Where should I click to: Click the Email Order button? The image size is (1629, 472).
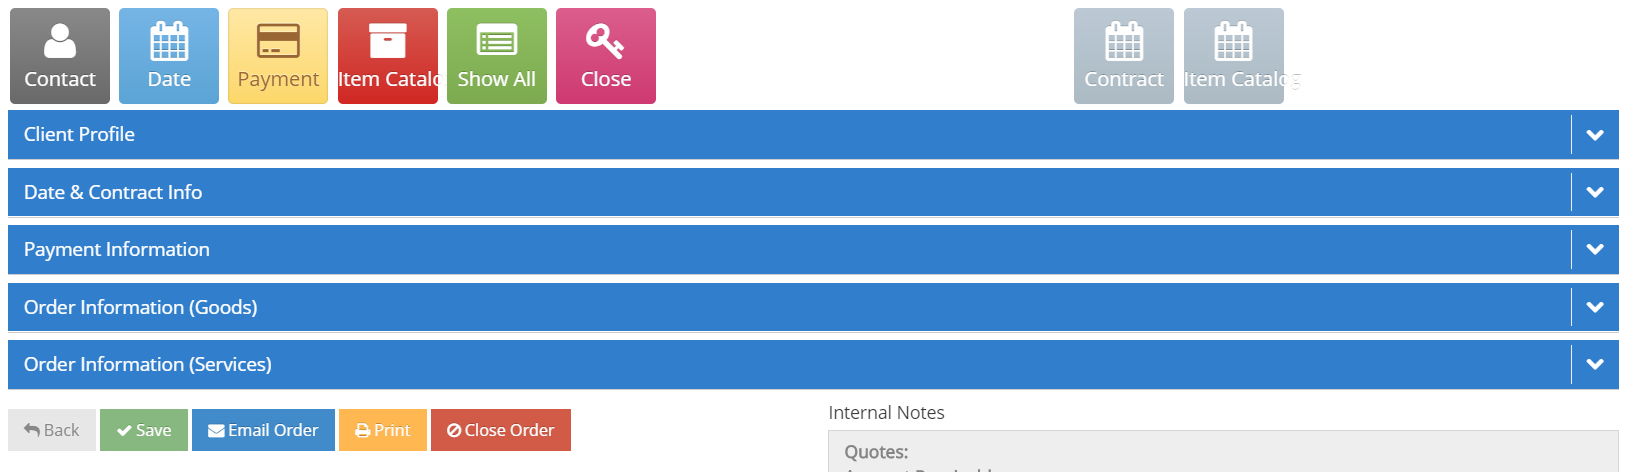coord(263,430)
